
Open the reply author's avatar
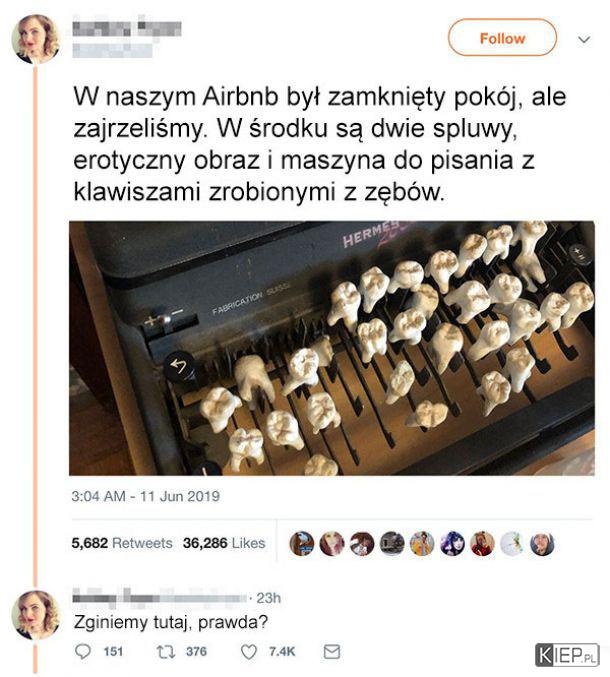tap(36, 615)
